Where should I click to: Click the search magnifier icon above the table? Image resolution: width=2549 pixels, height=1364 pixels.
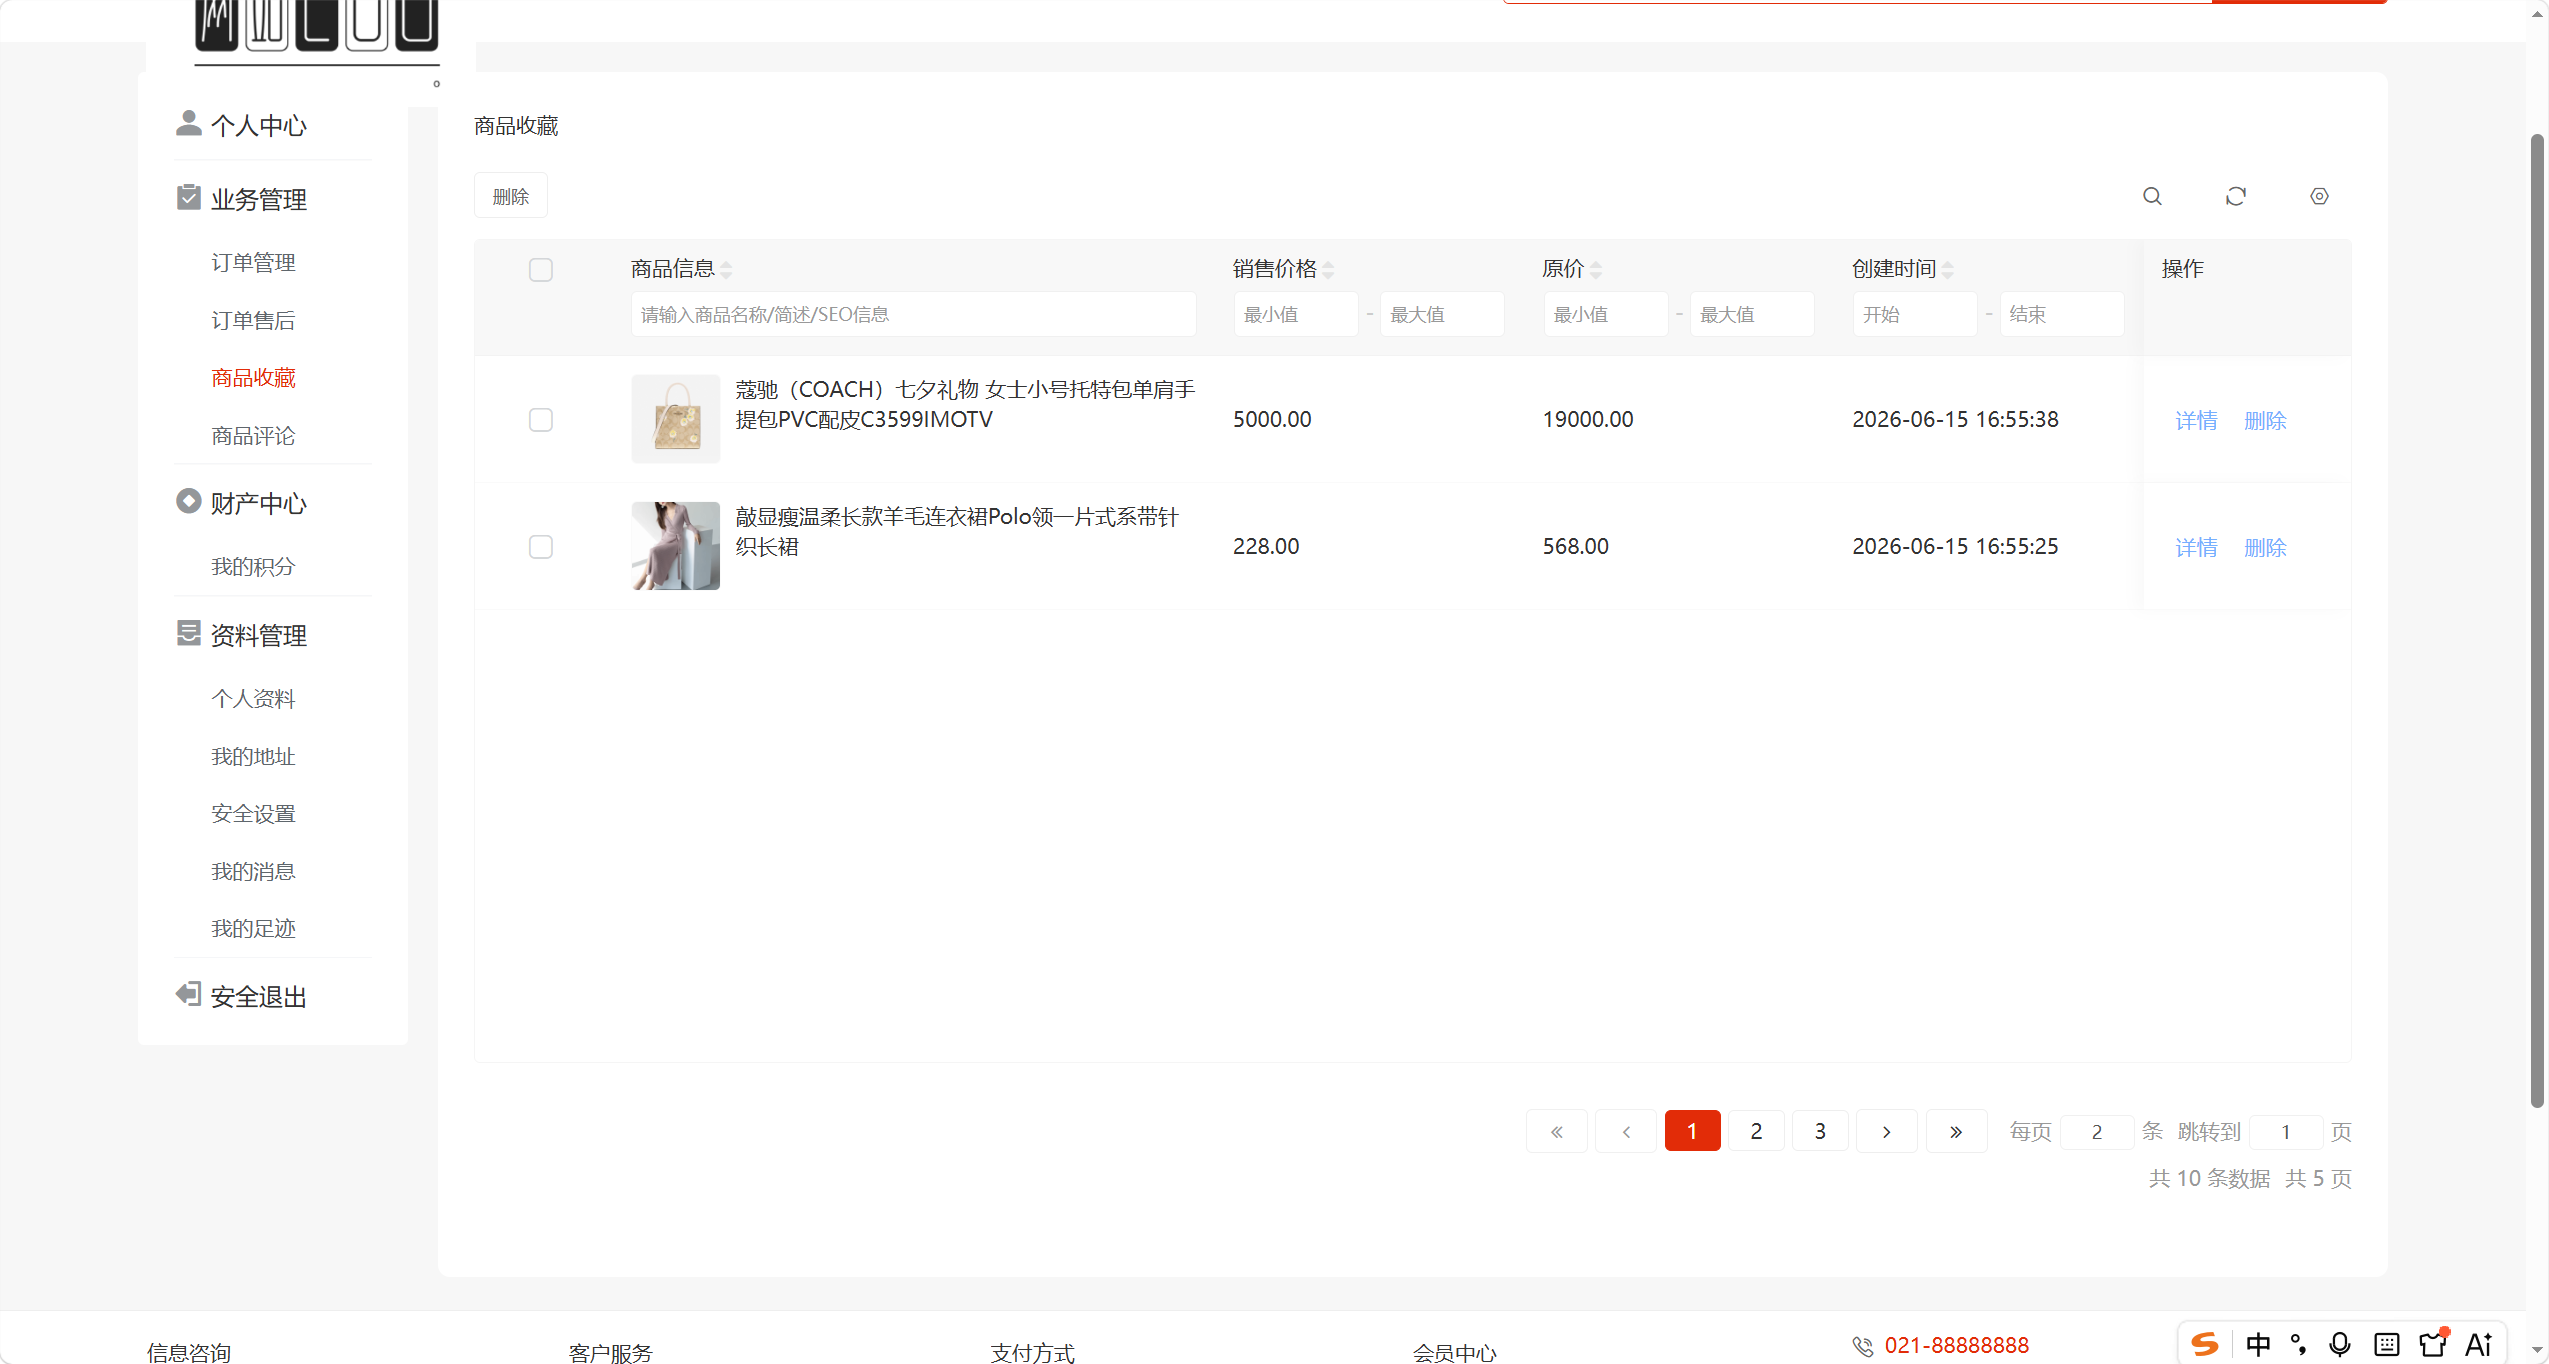pos(2152,196)
